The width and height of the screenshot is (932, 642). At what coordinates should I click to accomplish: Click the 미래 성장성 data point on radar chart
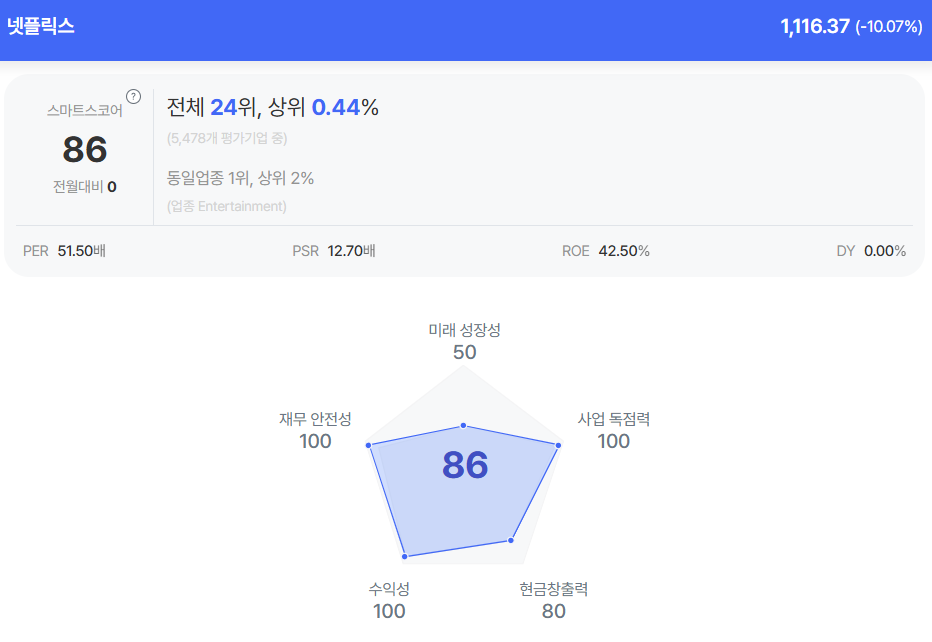[464, 426]
